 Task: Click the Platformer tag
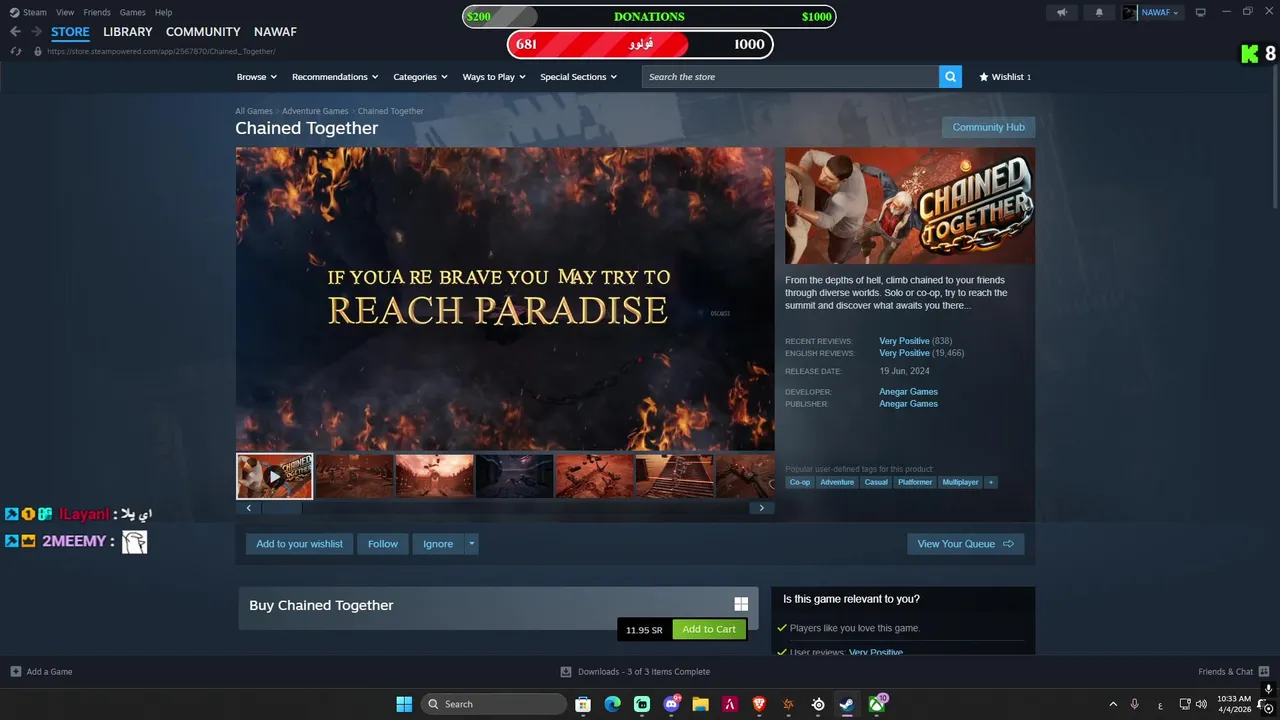click(x=915, y=482)
